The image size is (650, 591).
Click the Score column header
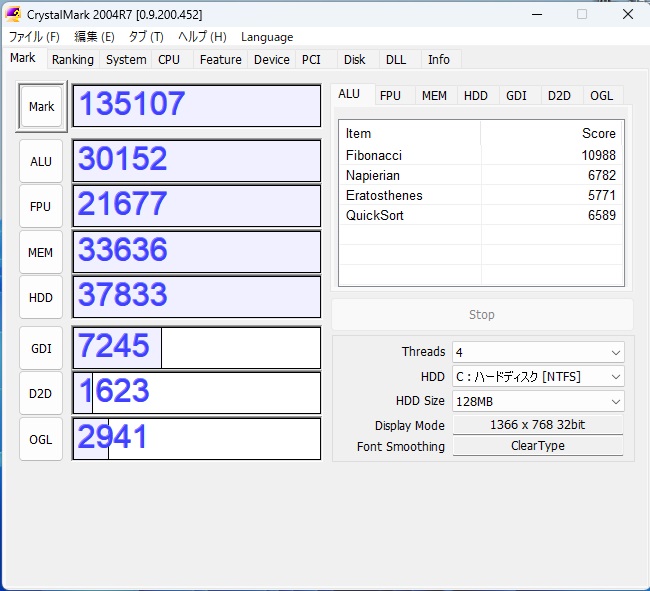(551, 133)
